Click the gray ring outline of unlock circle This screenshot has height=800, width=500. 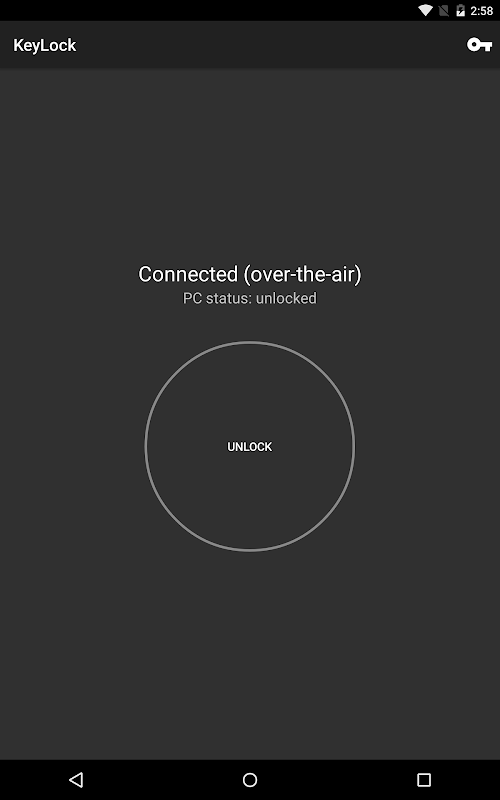click(250, 342)
